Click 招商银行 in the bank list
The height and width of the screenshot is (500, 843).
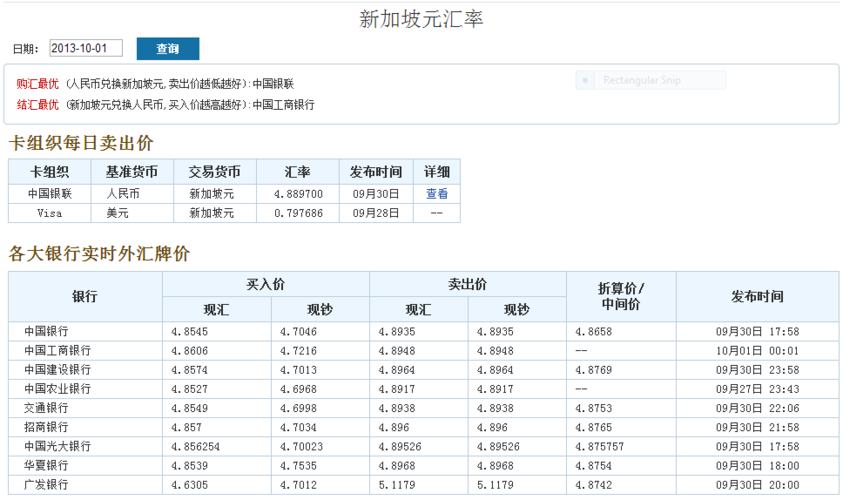pyautogui.click(x=47, y=427)
